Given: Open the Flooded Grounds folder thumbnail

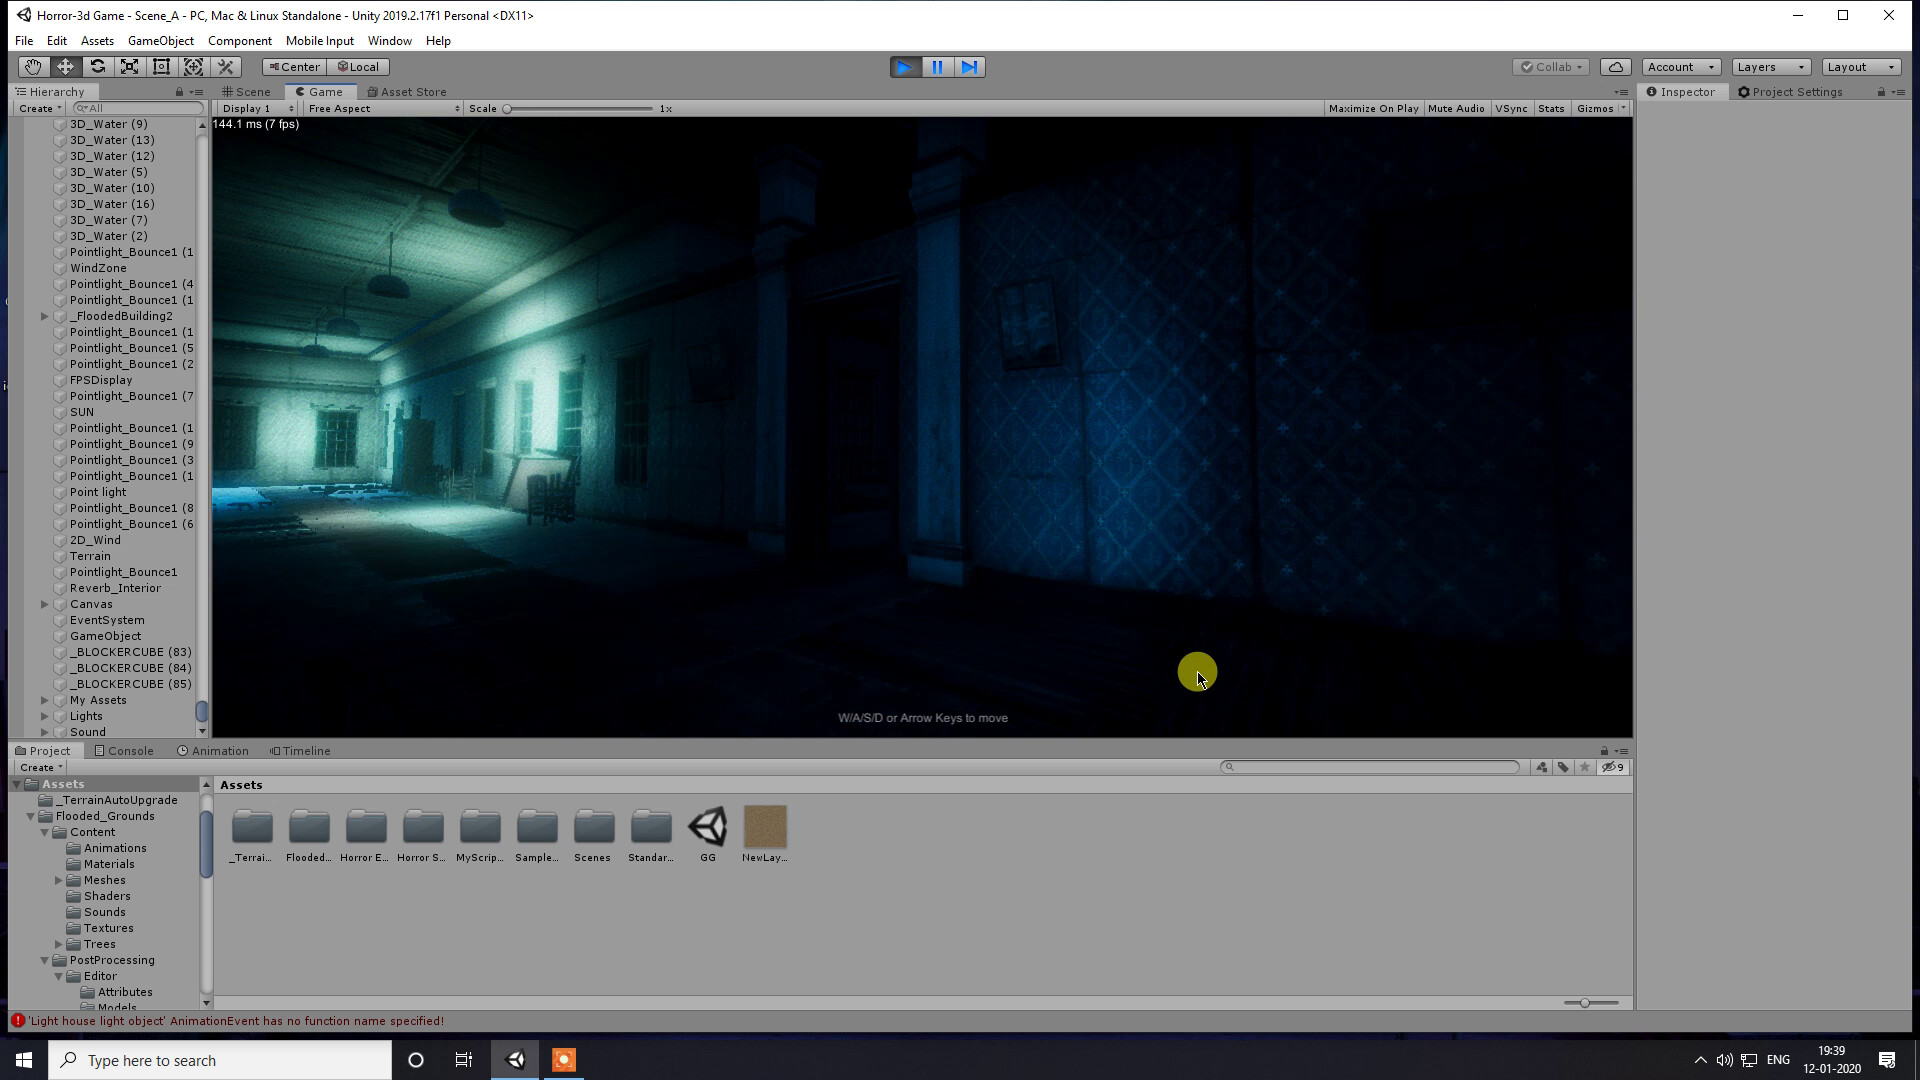Looking at the screenshot, I should [x=309, y=835].
